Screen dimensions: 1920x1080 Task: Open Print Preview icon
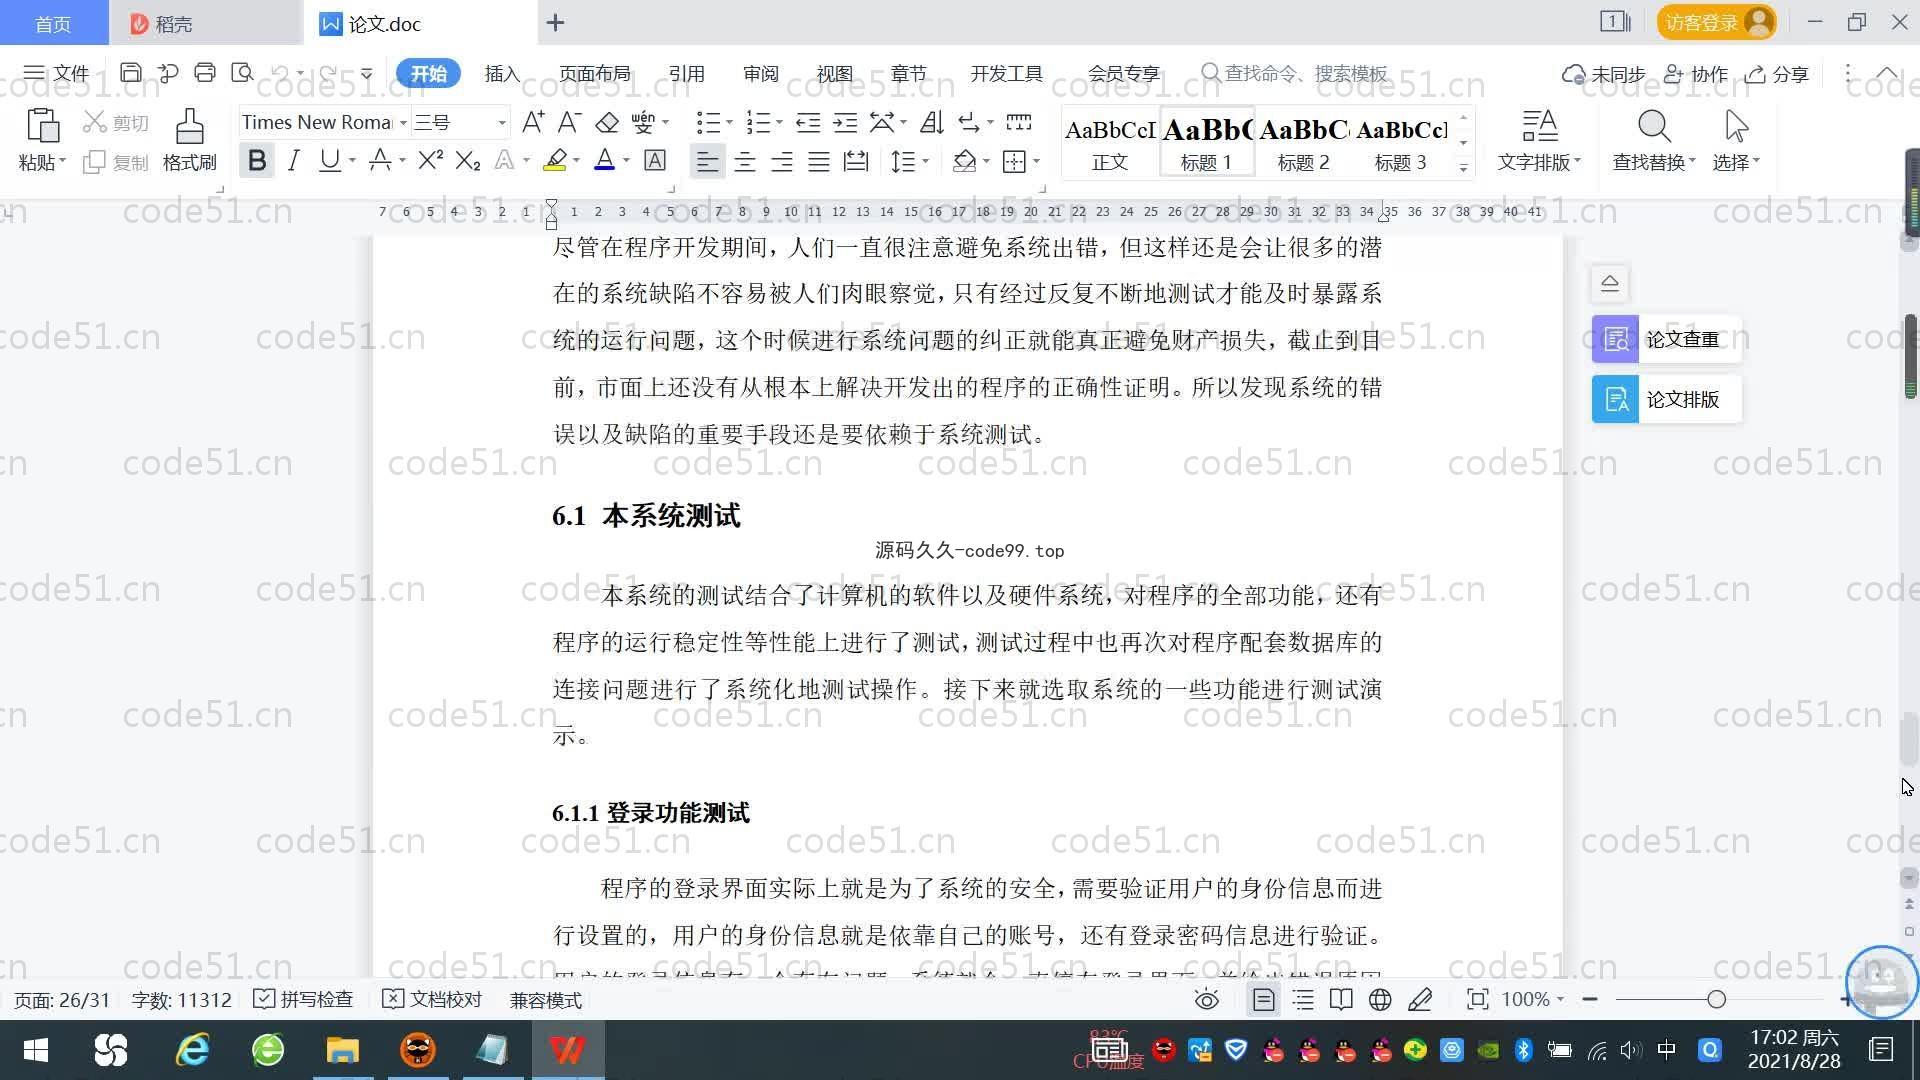click(x=242, y=73)
